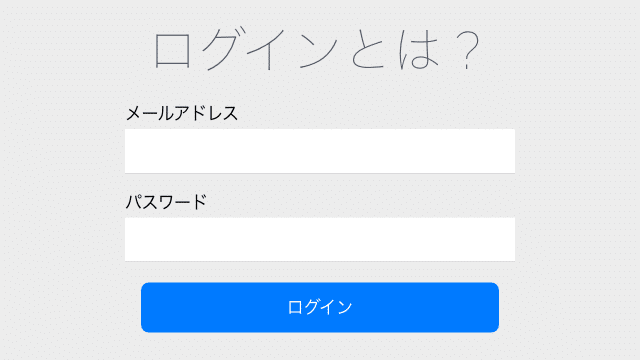Click the blue ログイン button
Screen dimensions: 640x360
tap(320, 307)
